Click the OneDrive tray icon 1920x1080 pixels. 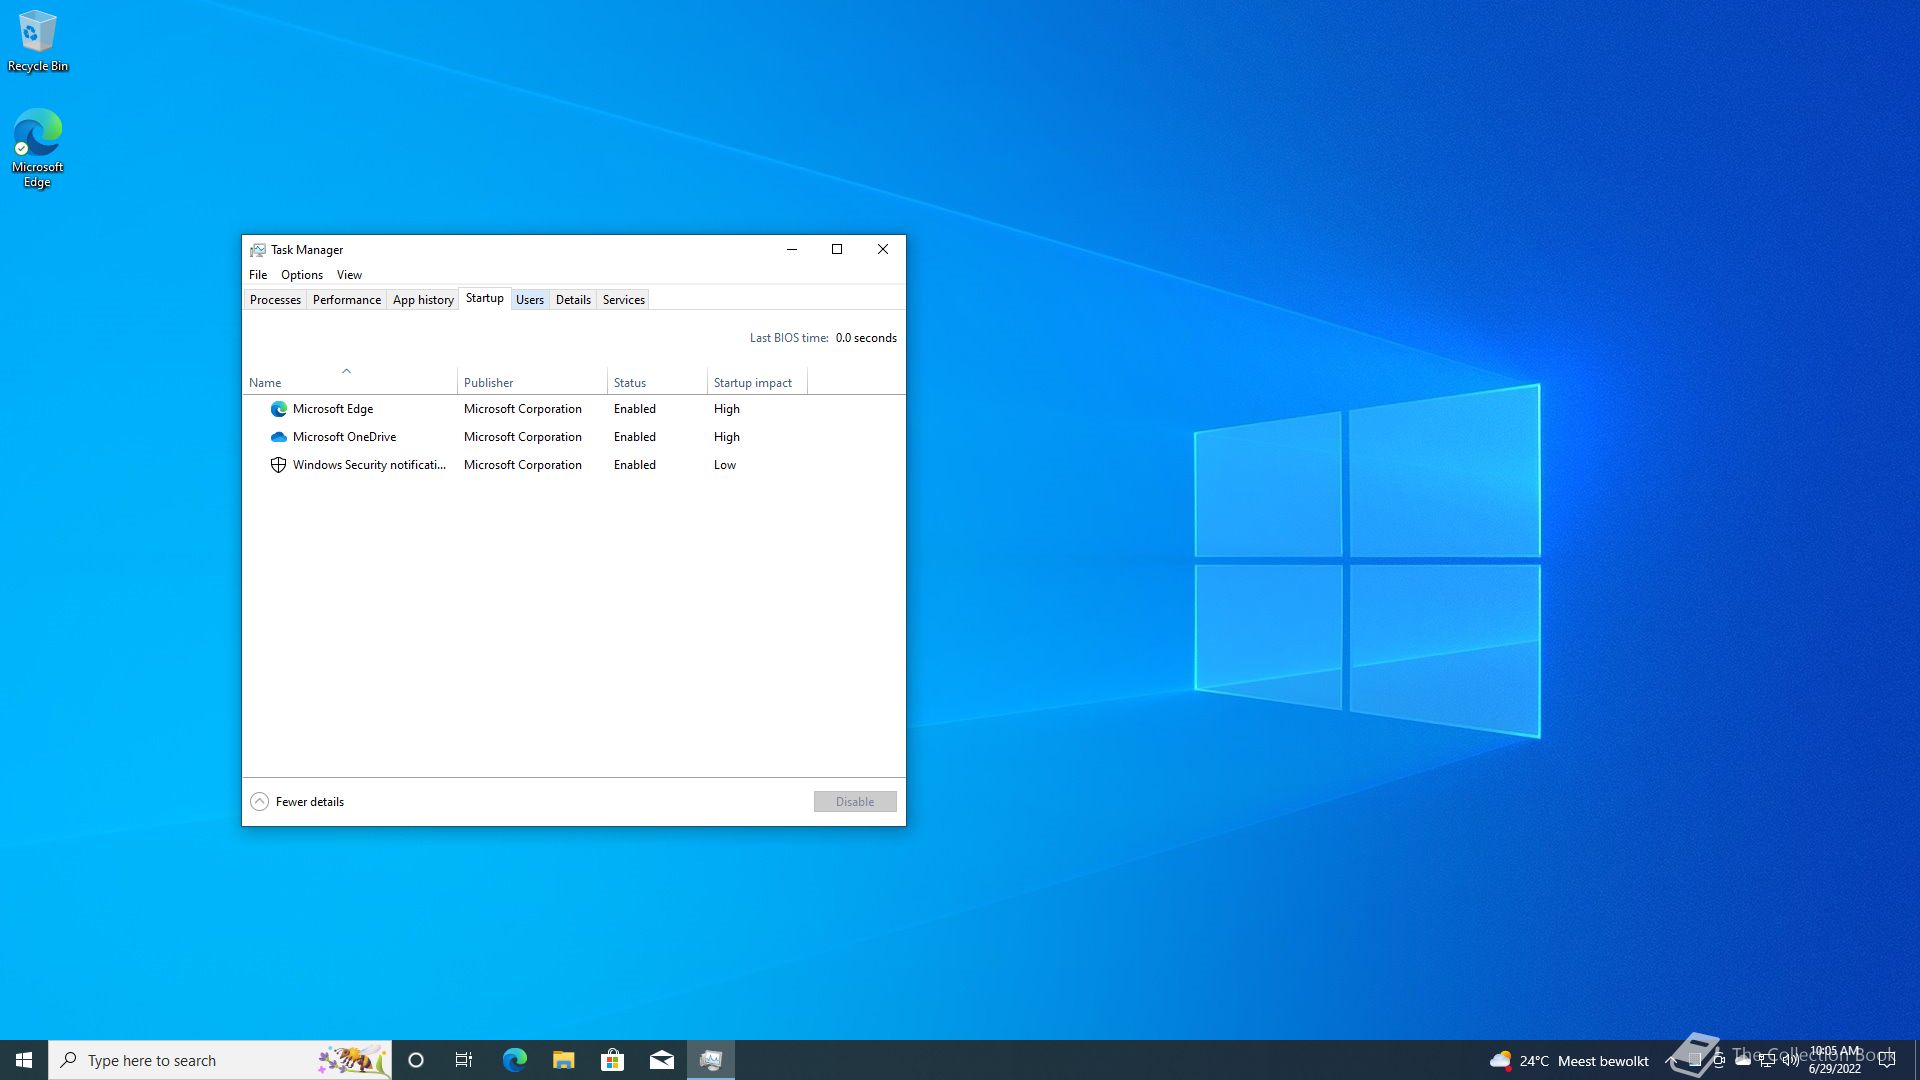(x=1743, y=1061)
